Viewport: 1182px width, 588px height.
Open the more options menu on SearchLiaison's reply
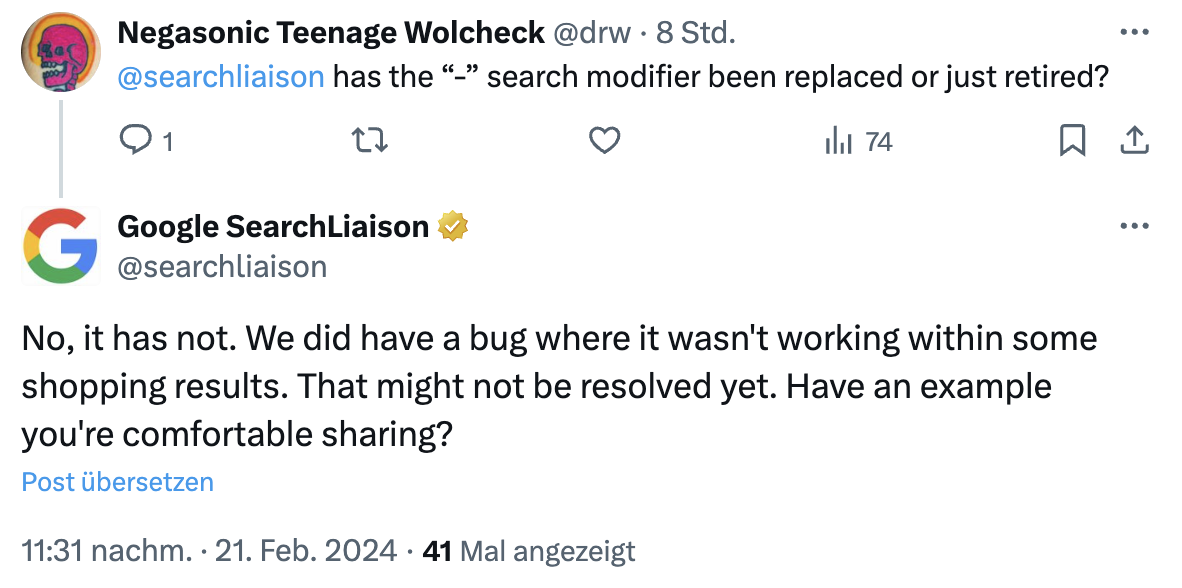1135,226
